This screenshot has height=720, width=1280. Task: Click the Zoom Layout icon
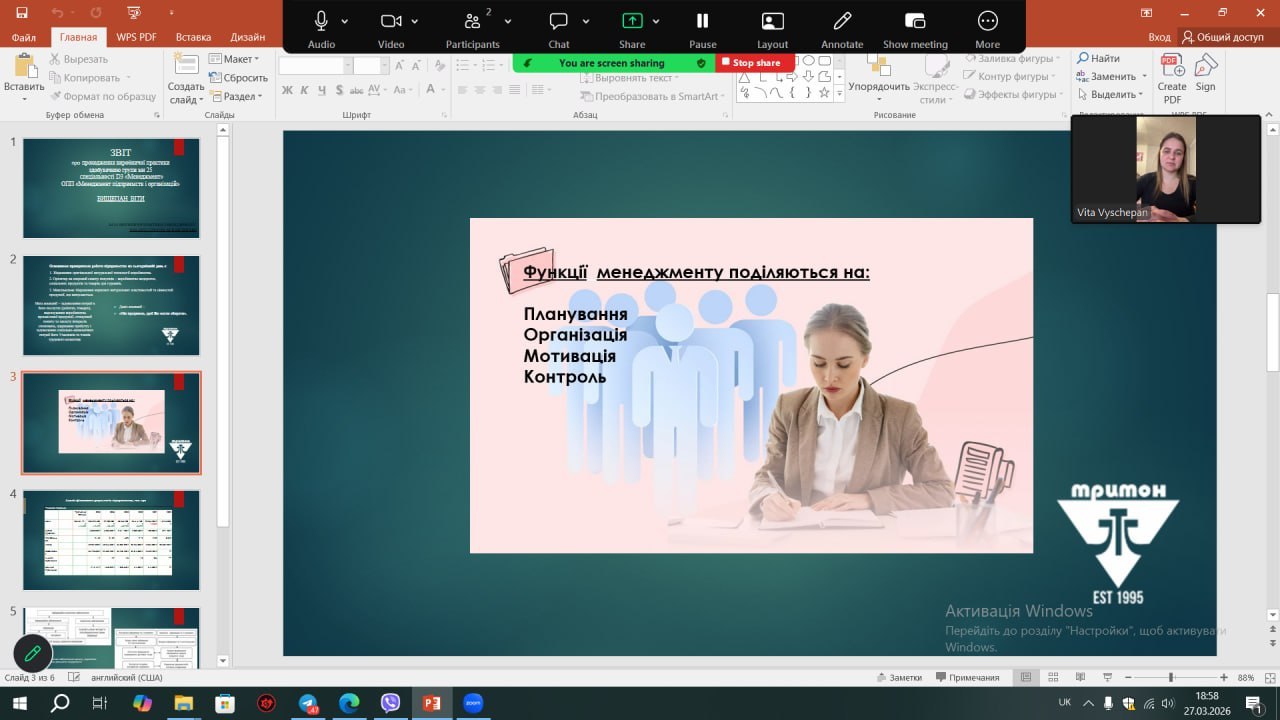772,21
